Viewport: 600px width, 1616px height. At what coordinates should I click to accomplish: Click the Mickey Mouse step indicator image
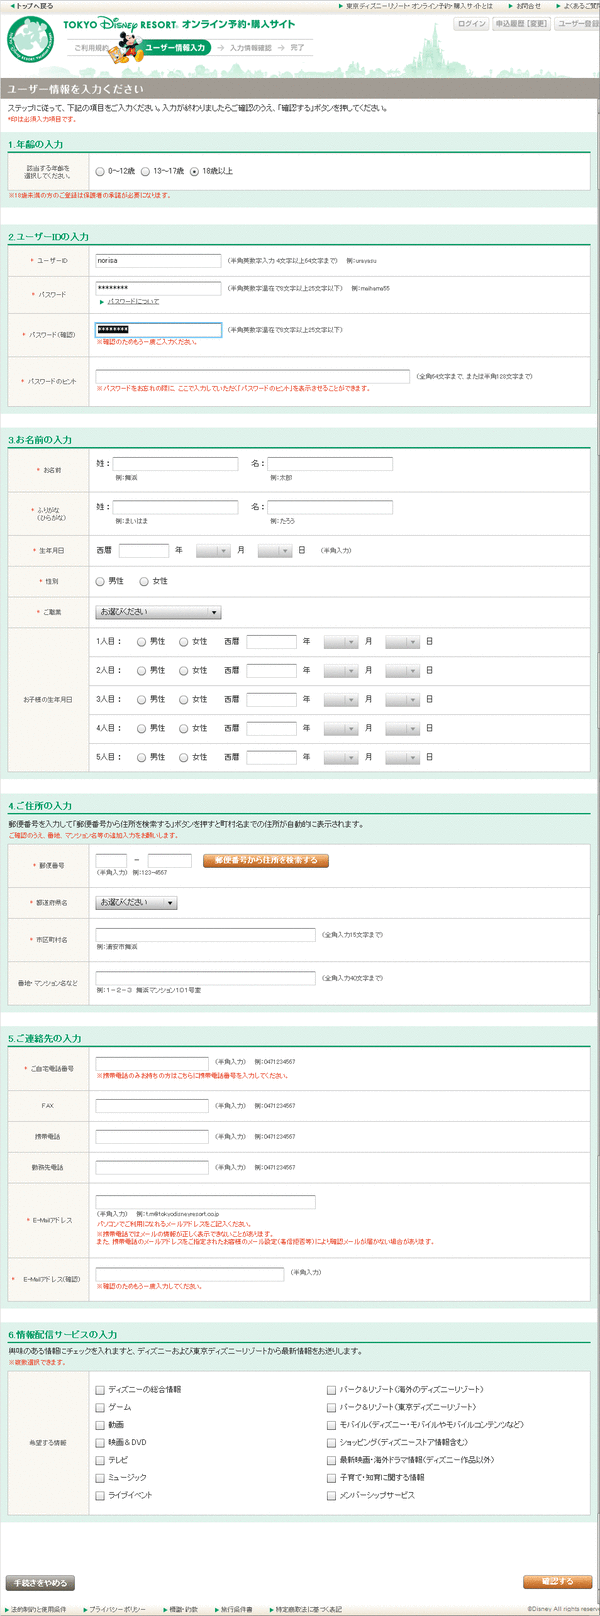point(129,45)
